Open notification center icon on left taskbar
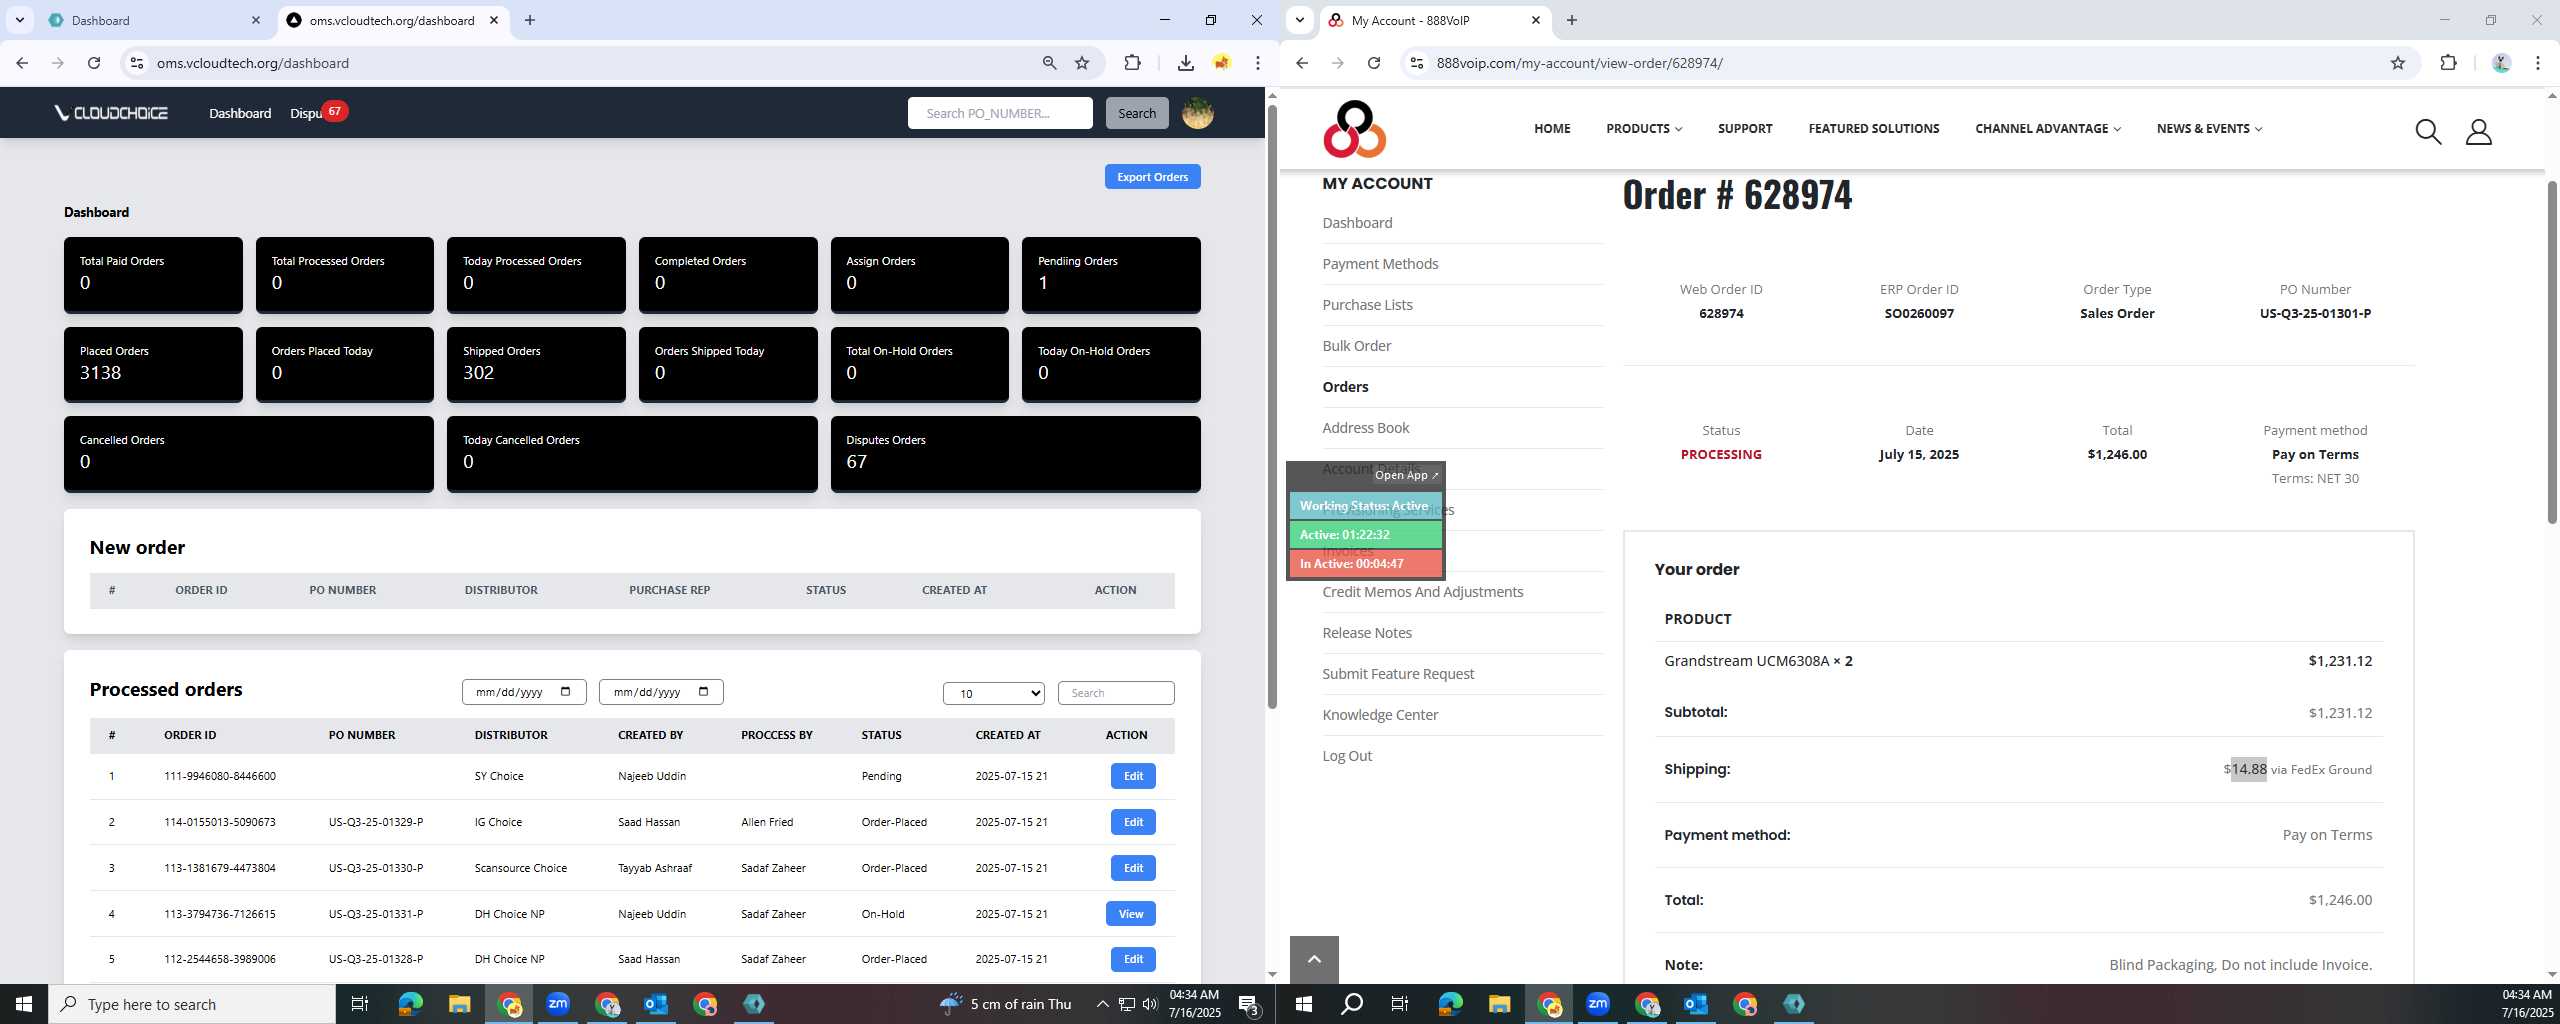The image size is (2560, 1024). click(x=1249, y=1004)
